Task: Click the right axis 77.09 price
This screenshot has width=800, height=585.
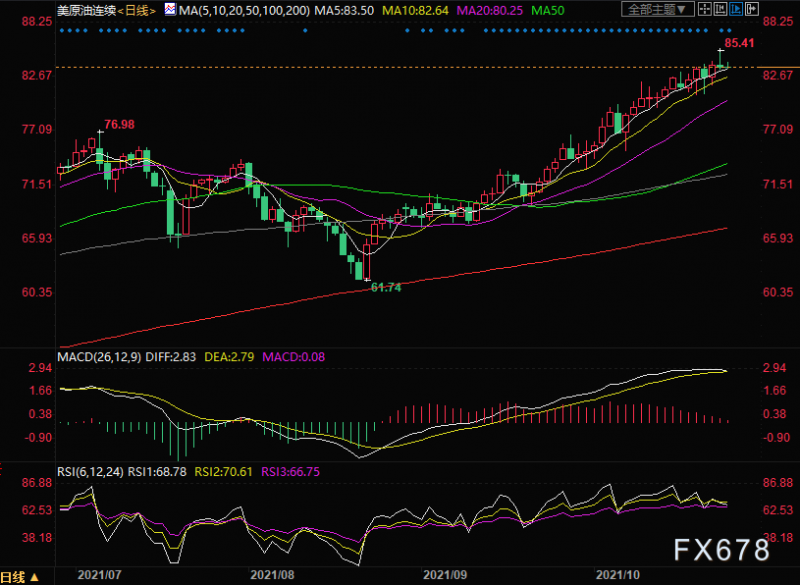Action: coord(778,129)
